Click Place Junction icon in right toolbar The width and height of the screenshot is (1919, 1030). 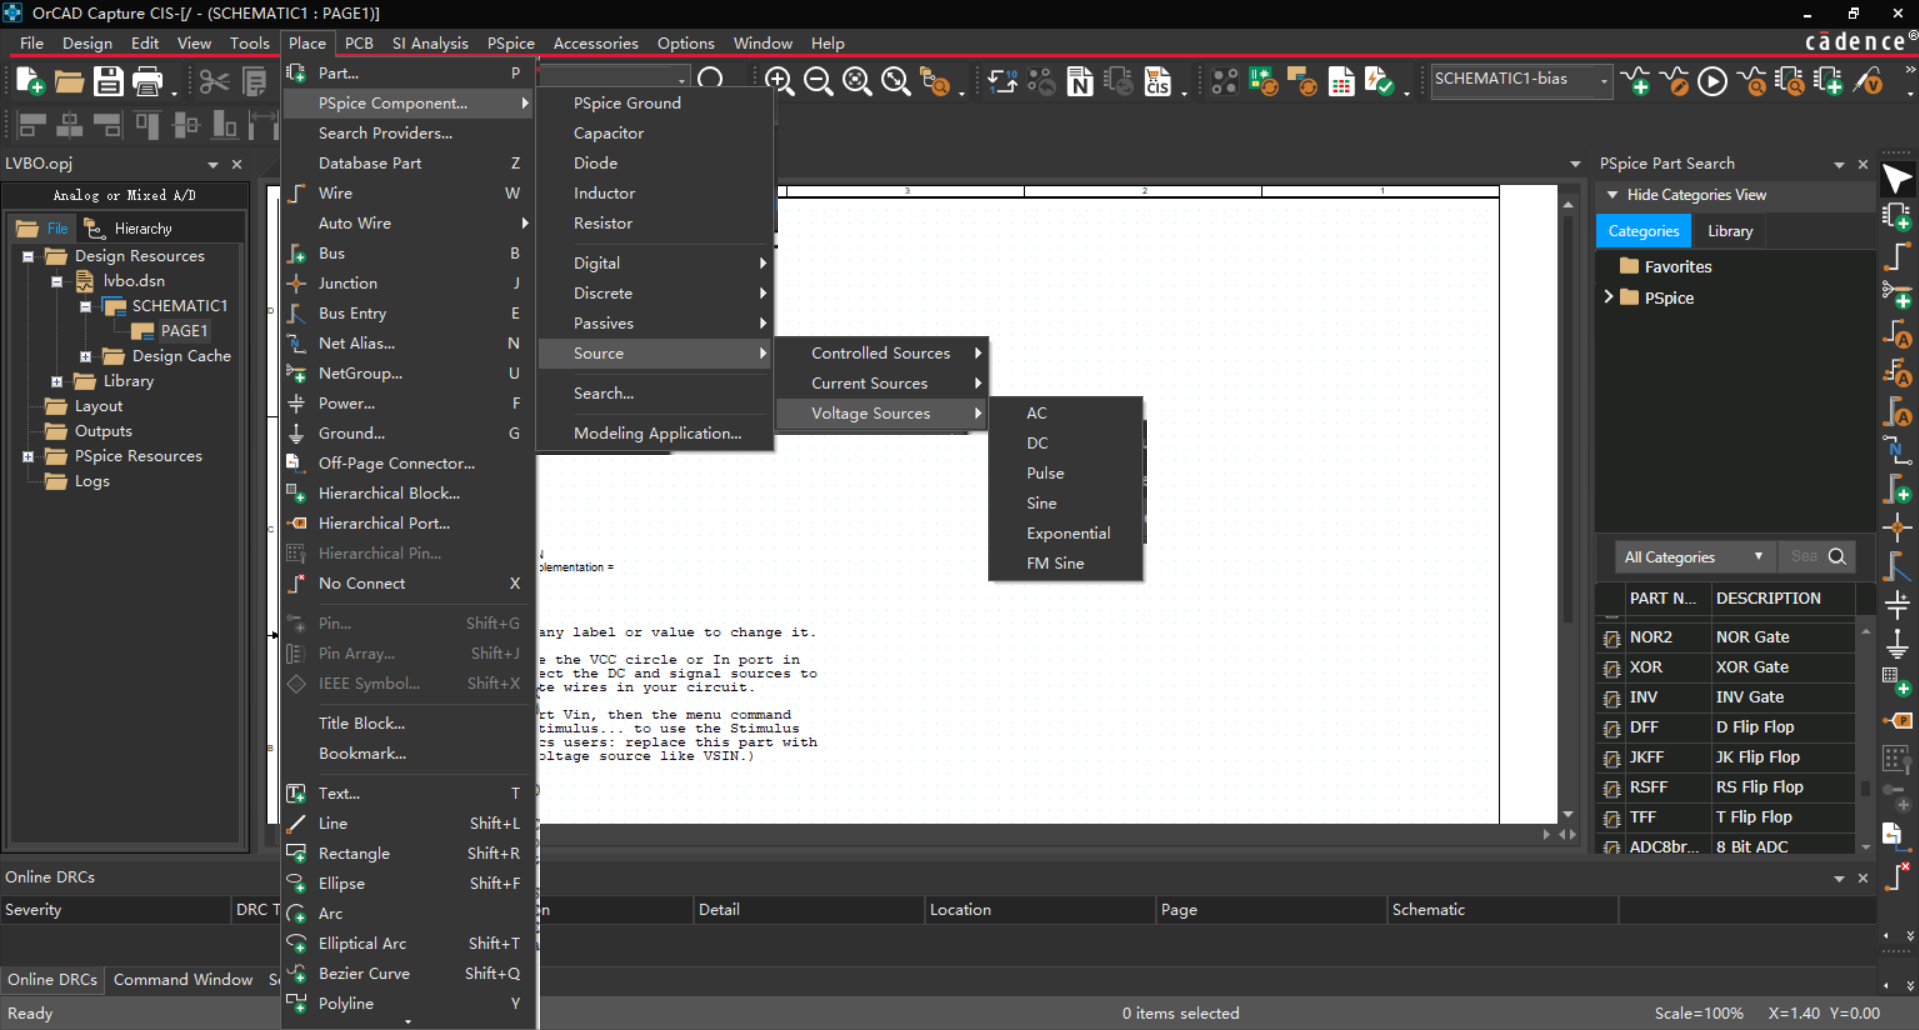[1897, 528]
